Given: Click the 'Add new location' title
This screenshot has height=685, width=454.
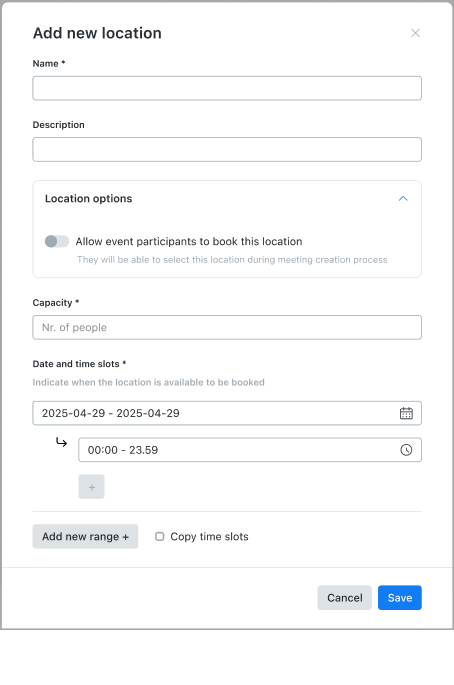Looking at the screenshot, I should (x=97, y=33).
